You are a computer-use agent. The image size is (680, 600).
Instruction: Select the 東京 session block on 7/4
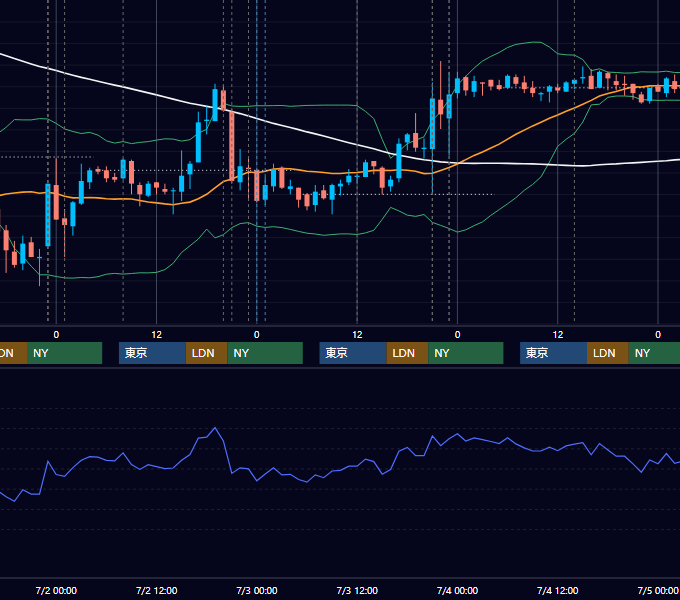pyautogui.click(x=553, y=353)
